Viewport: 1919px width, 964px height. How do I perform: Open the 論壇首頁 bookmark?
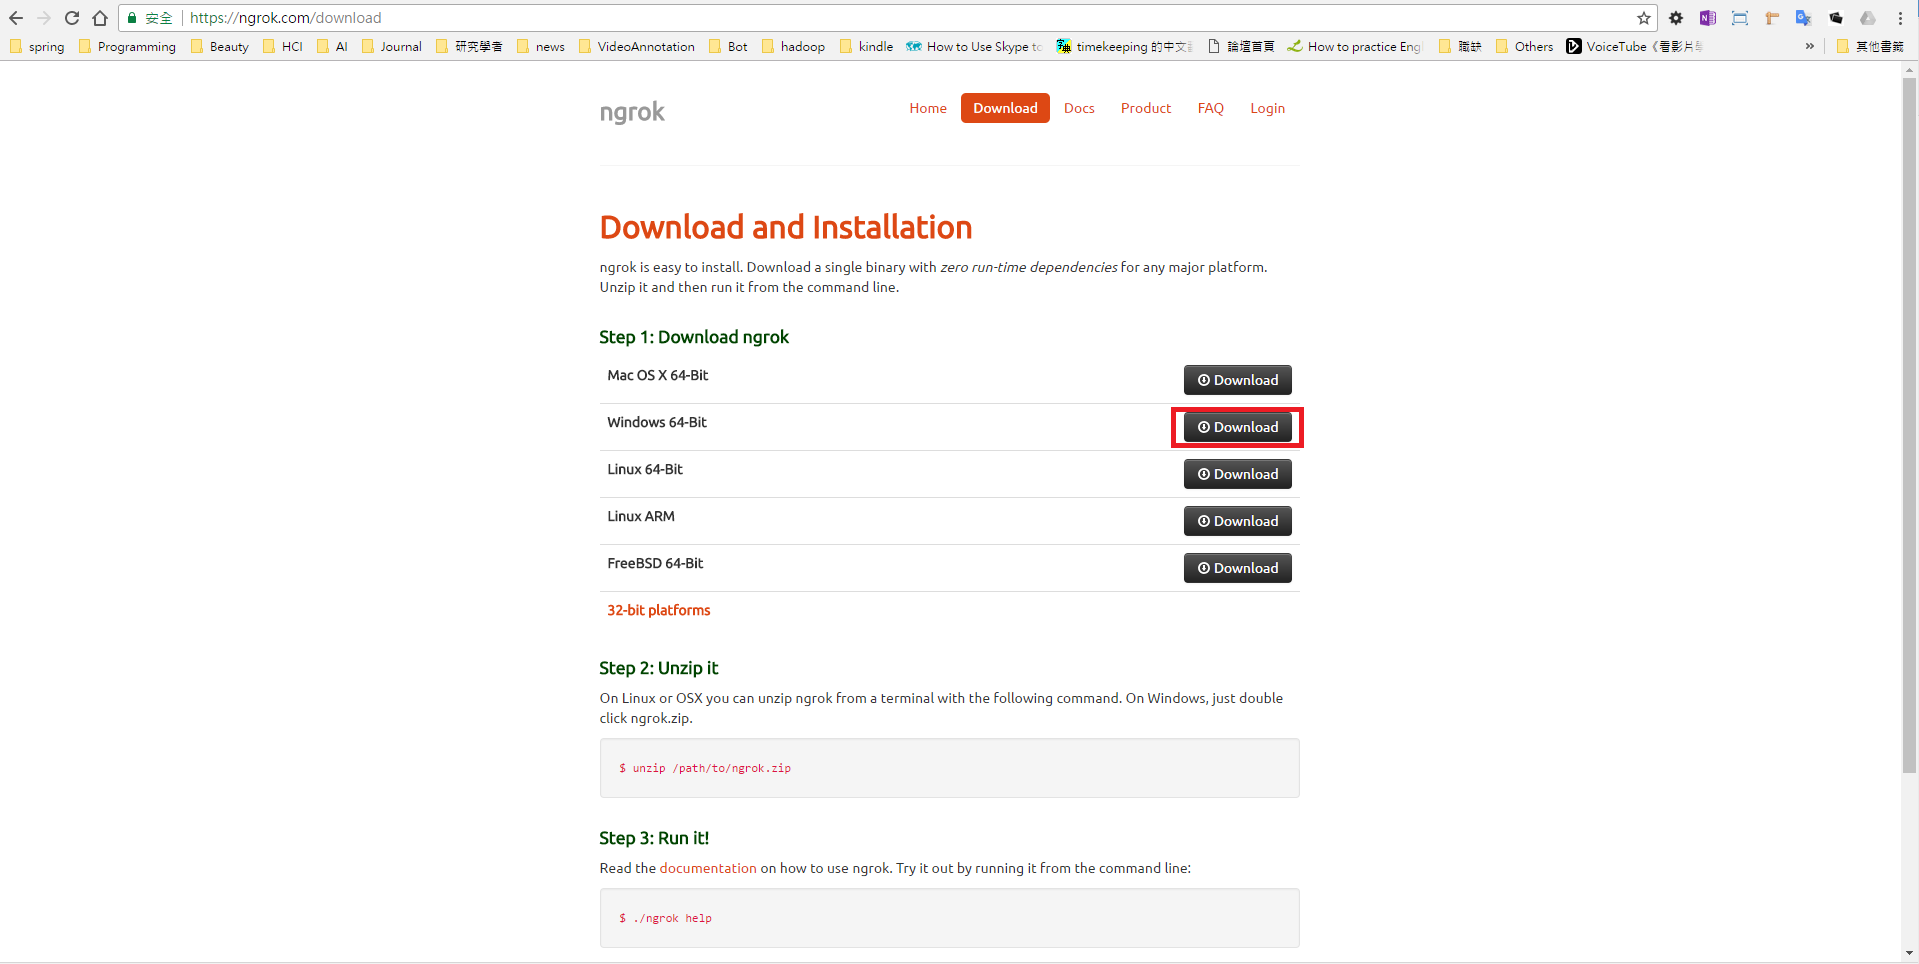coord(1241,46)
